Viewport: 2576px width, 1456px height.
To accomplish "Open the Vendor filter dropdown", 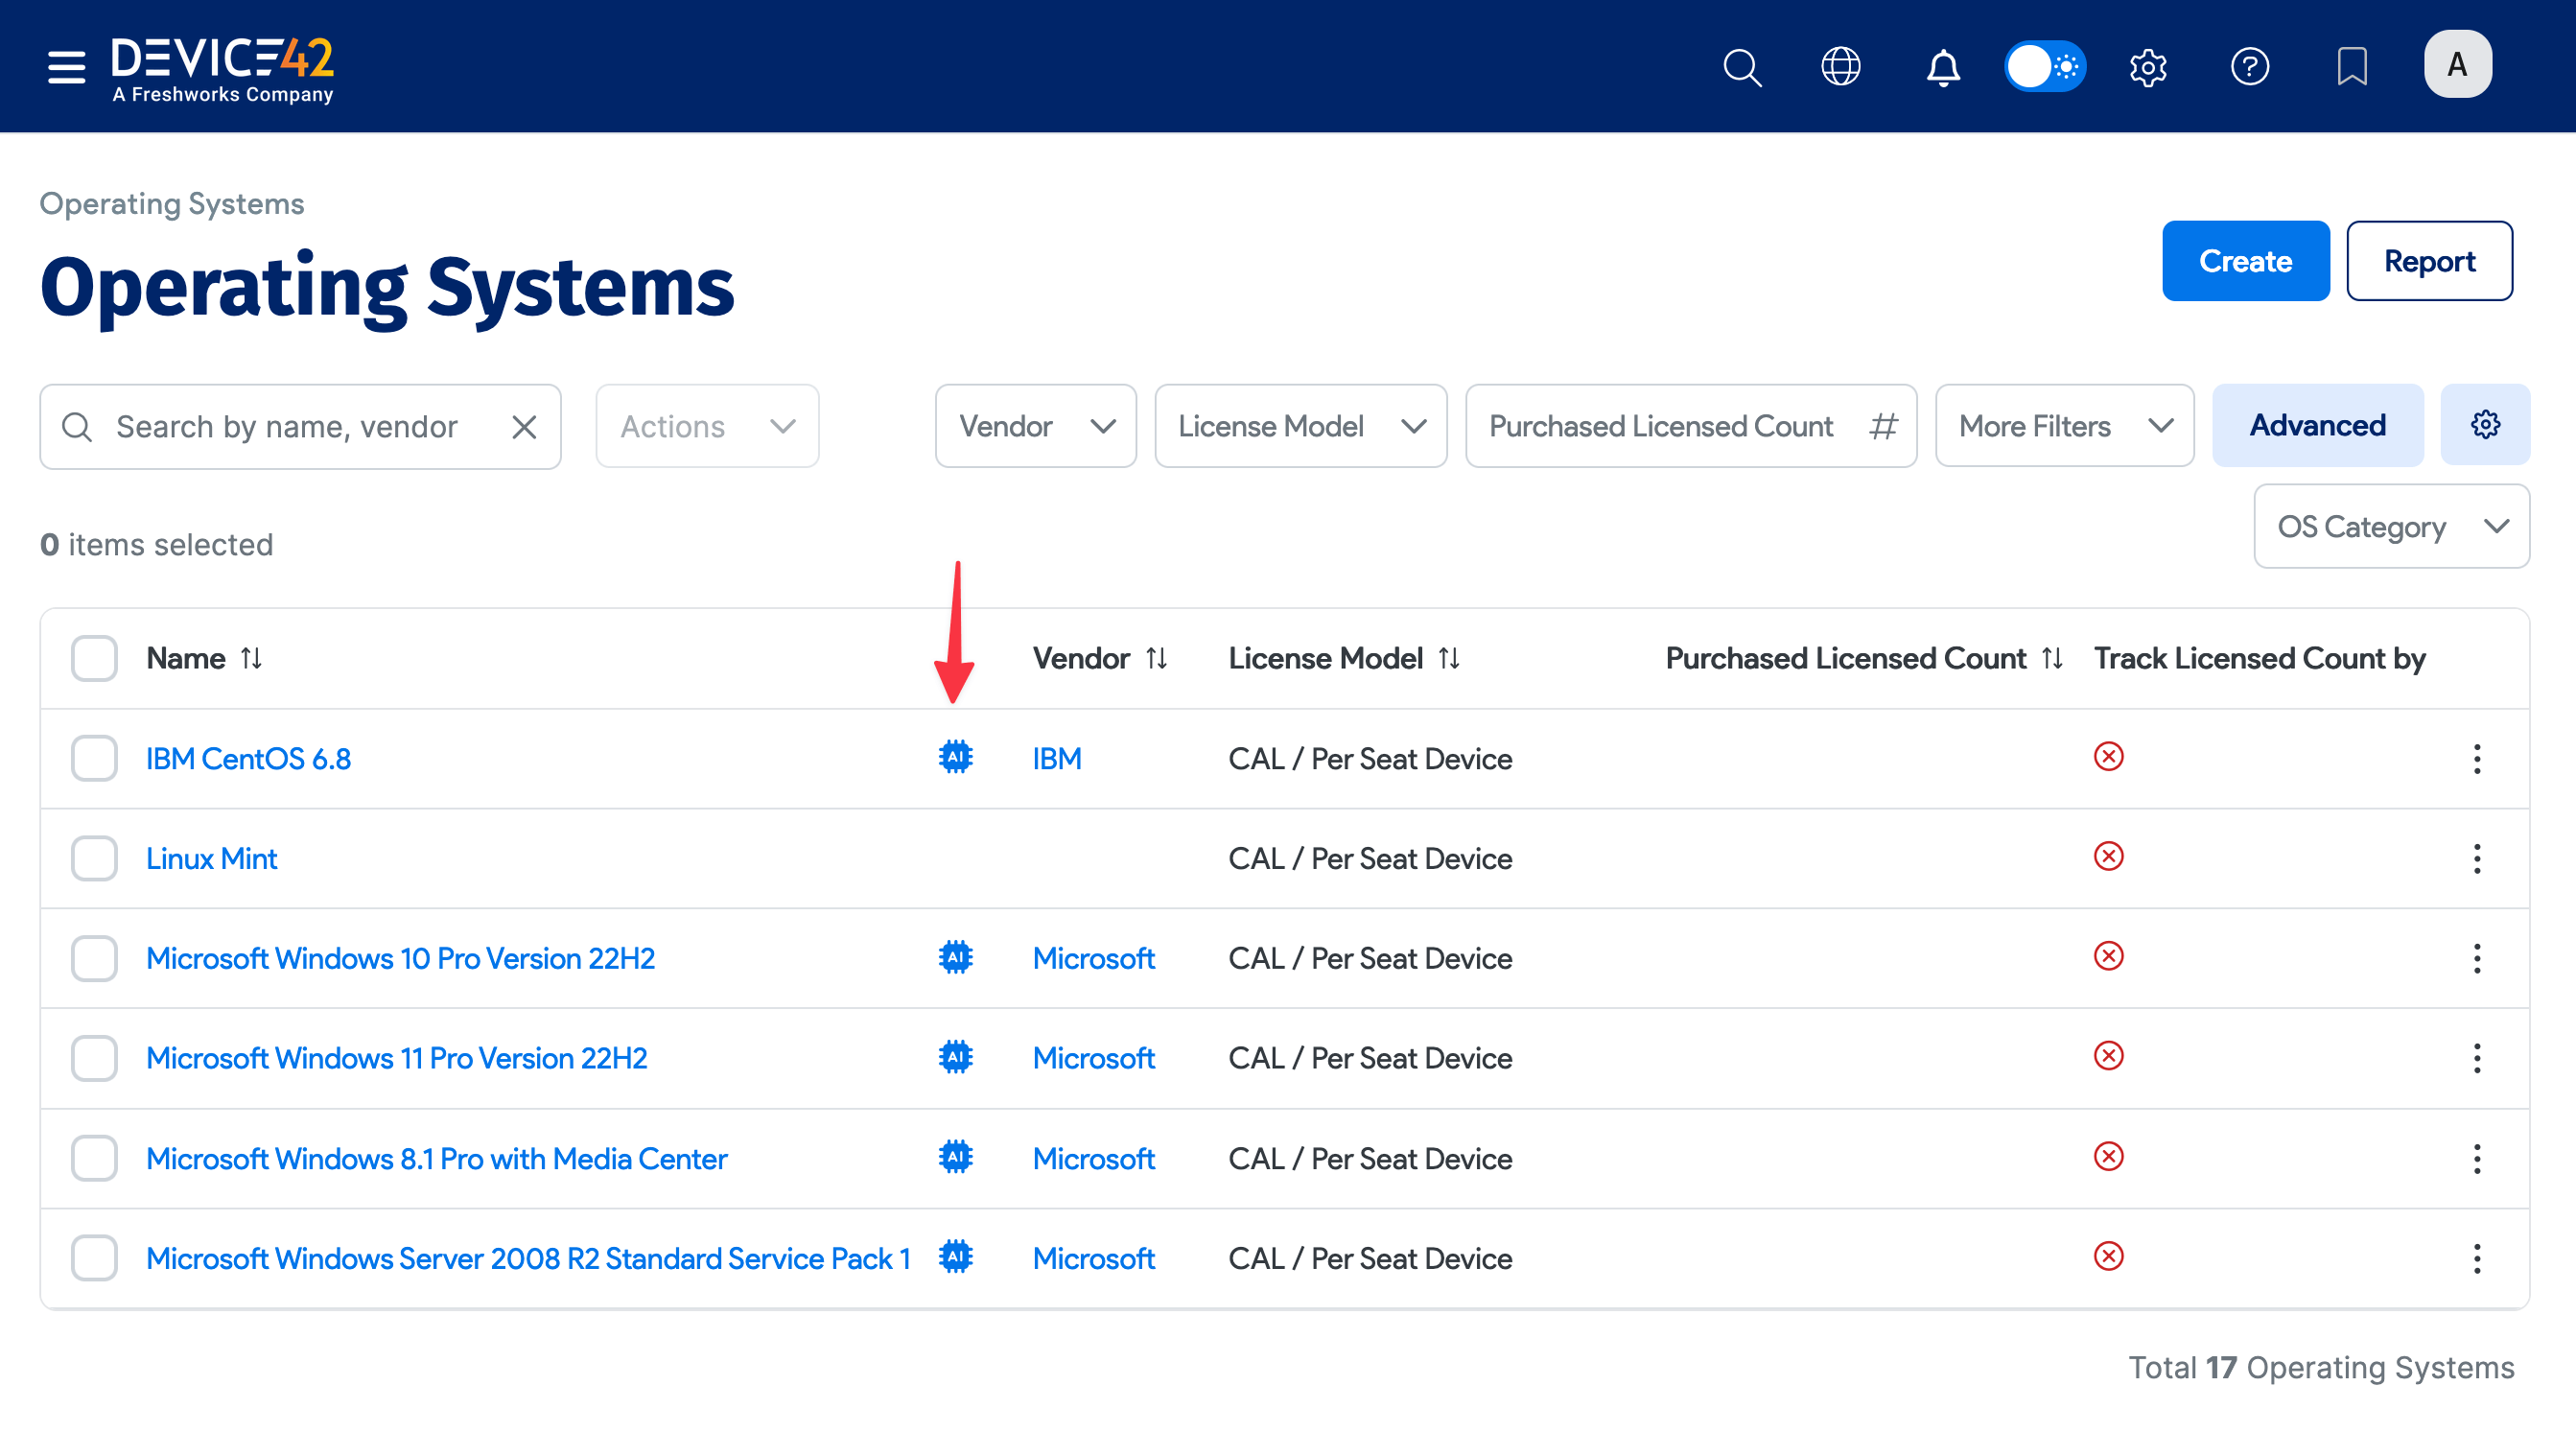I will click(1036, 426).
